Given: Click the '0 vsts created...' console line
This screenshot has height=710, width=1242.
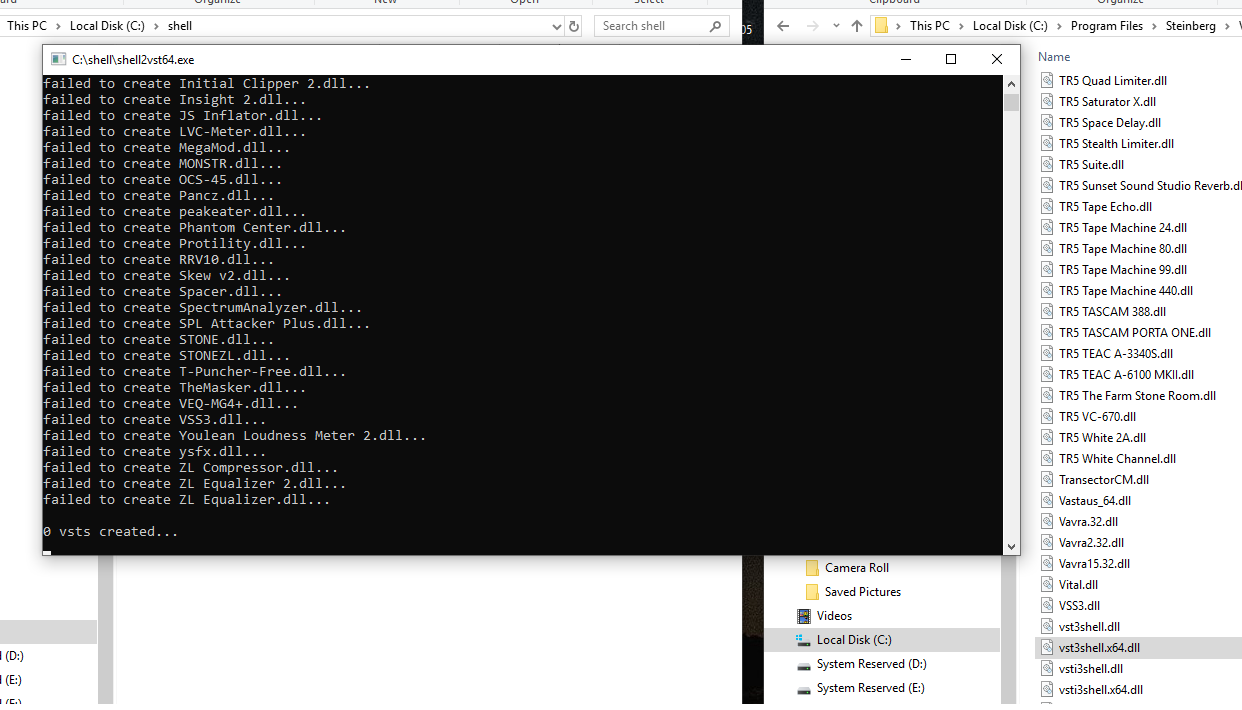Looking at the screenshot, I should click(111, 532).
